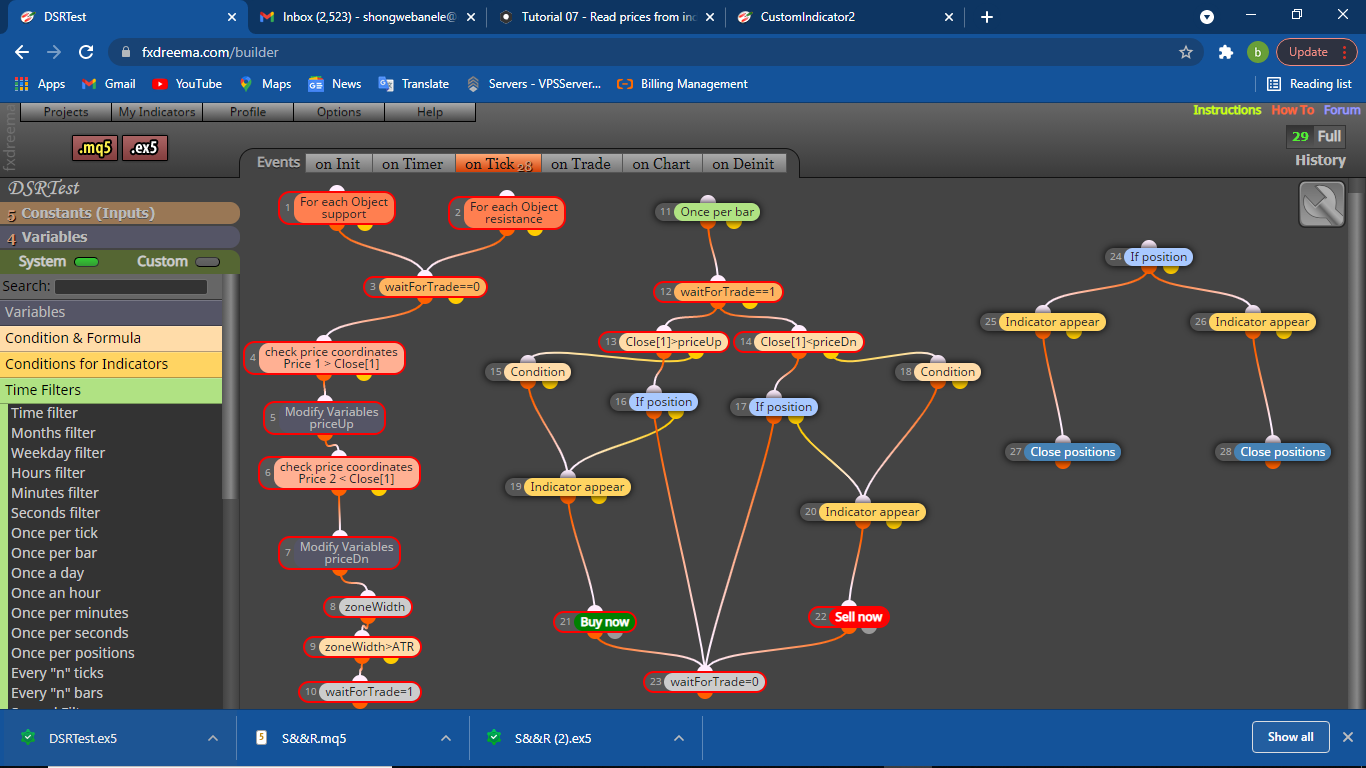Viewport: 1366px width, 768px height.
Task: Click the sidebar Search field
Action: (x=131, y=287)
